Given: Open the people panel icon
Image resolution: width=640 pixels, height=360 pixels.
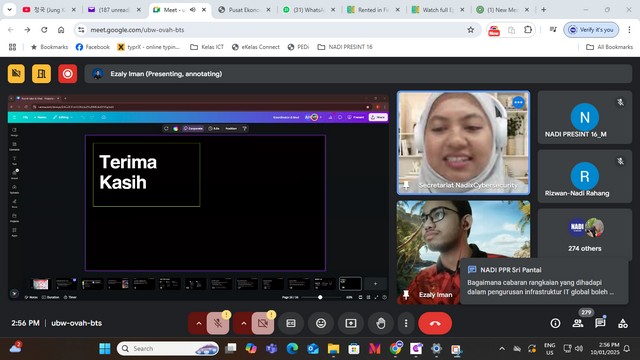Looking at the screenshot, I should coord(578,323).
